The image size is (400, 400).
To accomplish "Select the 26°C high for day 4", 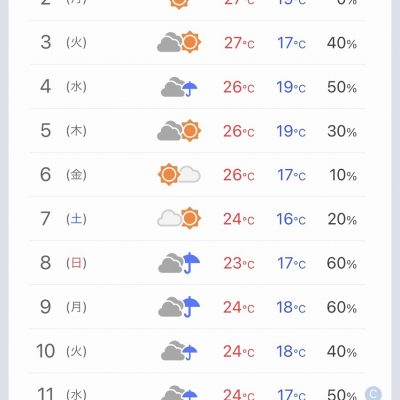I will pyautogui.click(x=239, y=87).
